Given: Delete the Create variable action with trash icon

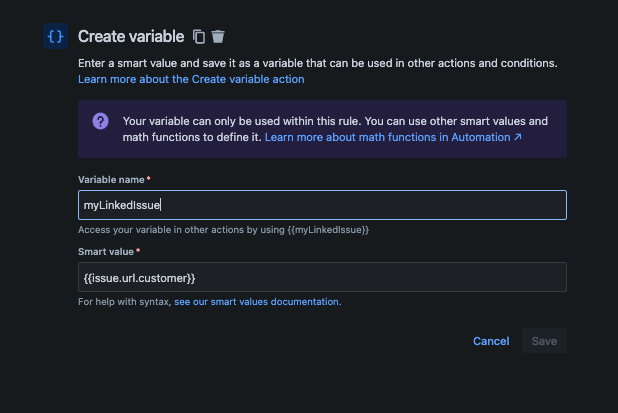Looking at the screenshot, I should (x=218, y=37).
